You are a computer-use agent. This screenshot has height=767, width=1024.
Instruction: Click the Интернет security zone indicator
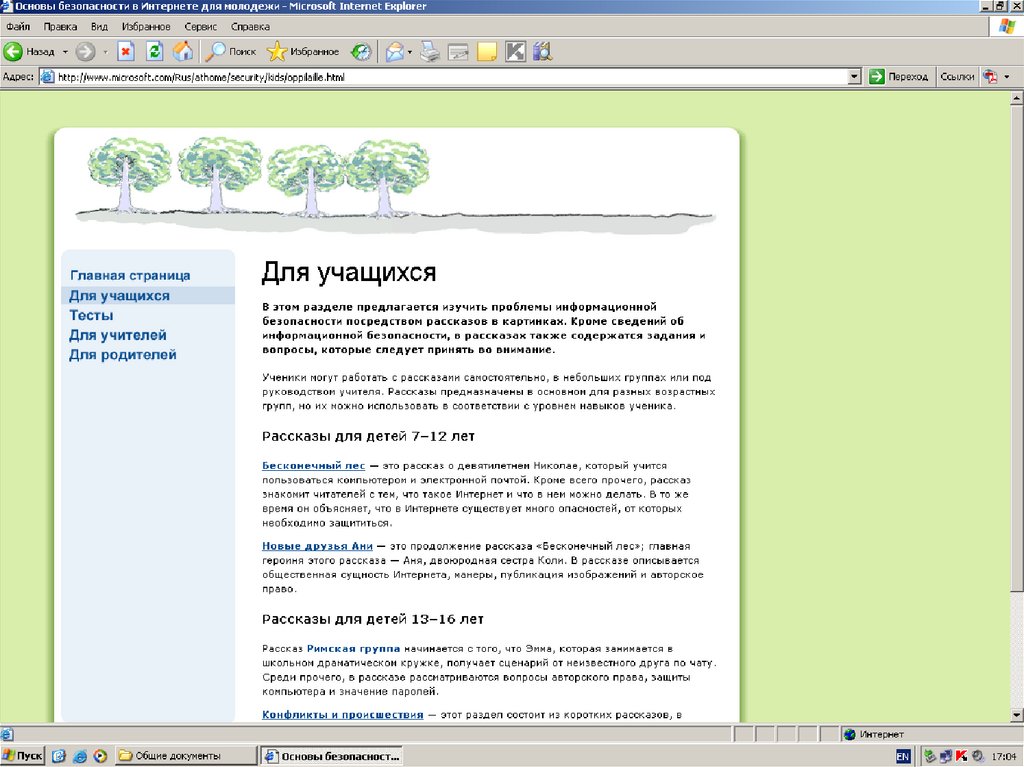pyautogui.click(x=874, y=734)
